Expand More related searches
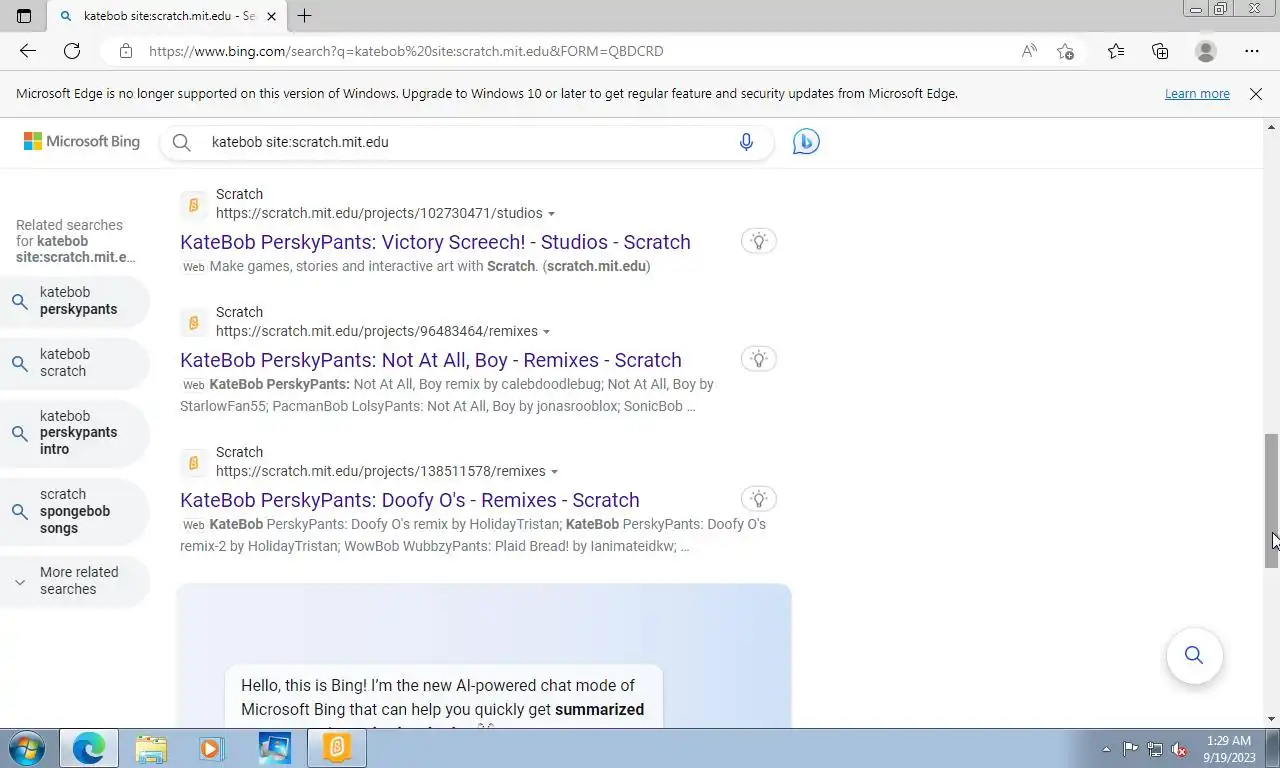The image size is (1280, 768). point(75,581)
